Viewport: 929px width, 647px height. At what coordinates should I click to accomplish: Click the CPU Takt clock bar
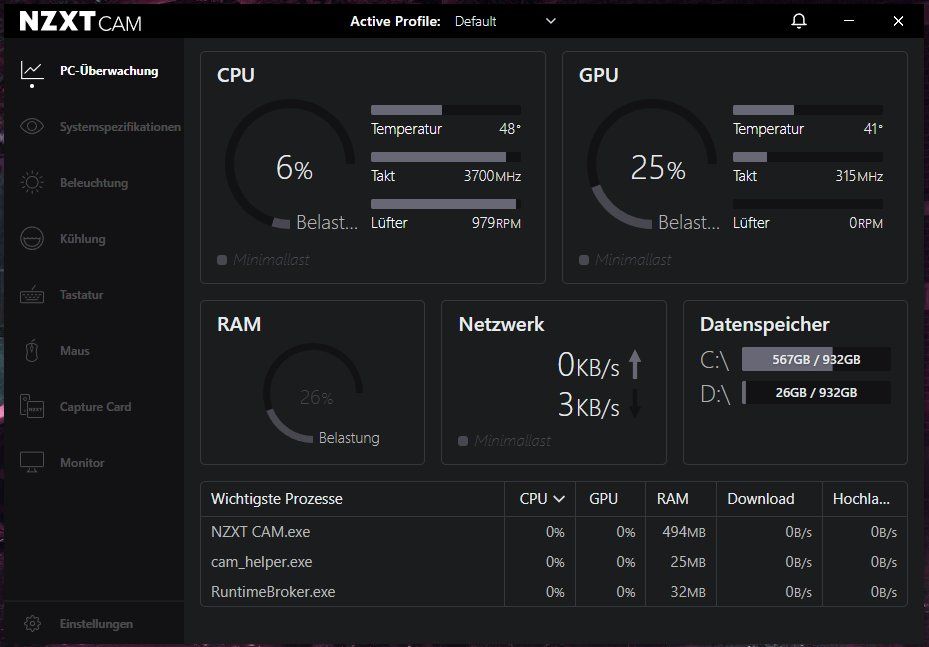click(x=446, y=157)
